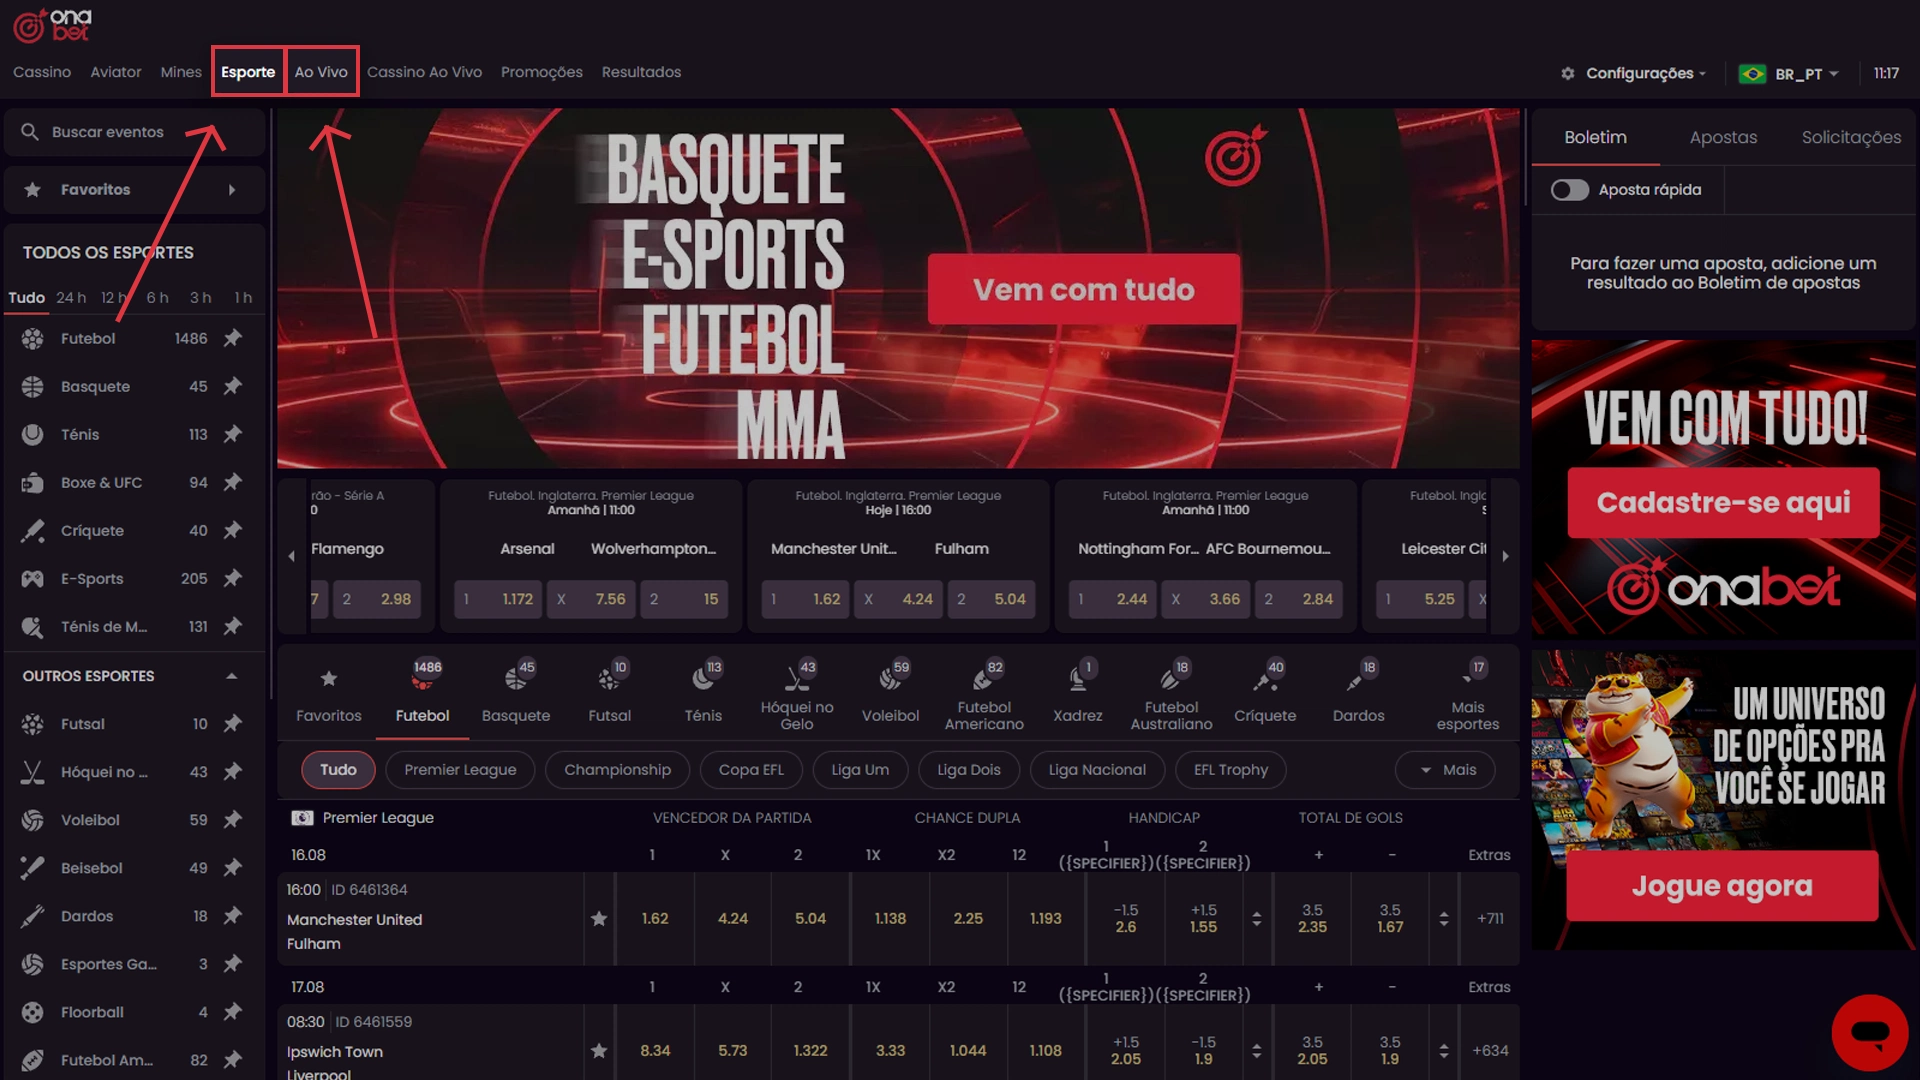Switch to the Apostas tab
This screenshot has height=1080, width=1920.
pyautogui.click(x=1723, y=138)
